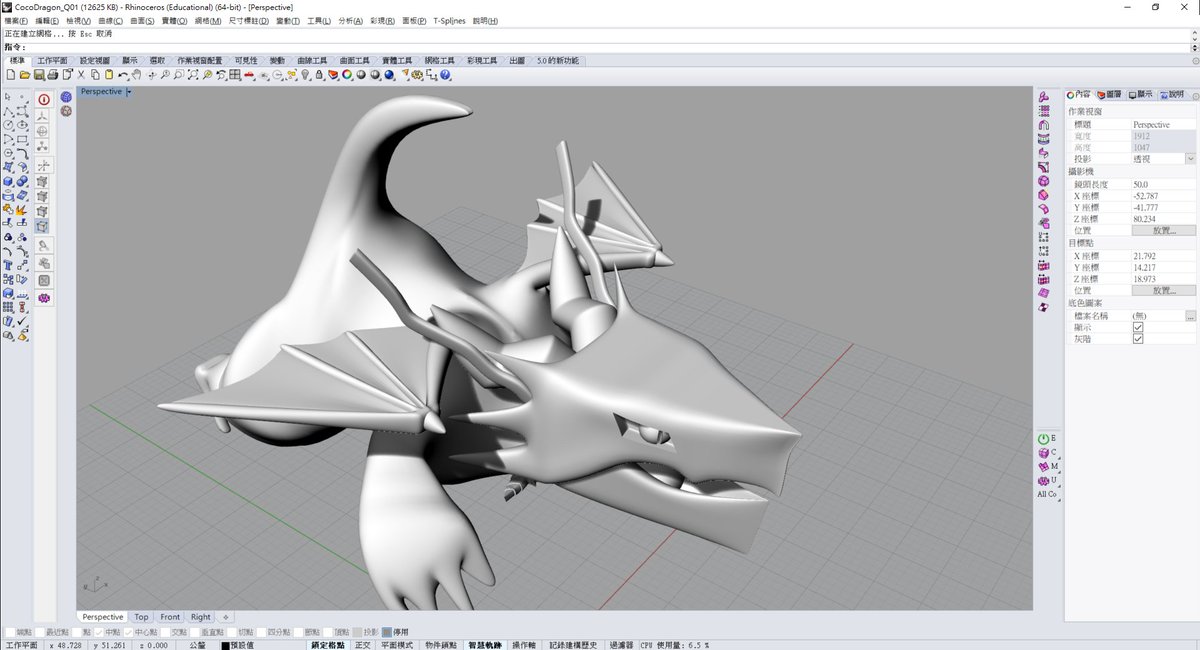Select the Pan hand icon
Screen dimensions: 1200x650
(x=136, y=75)
